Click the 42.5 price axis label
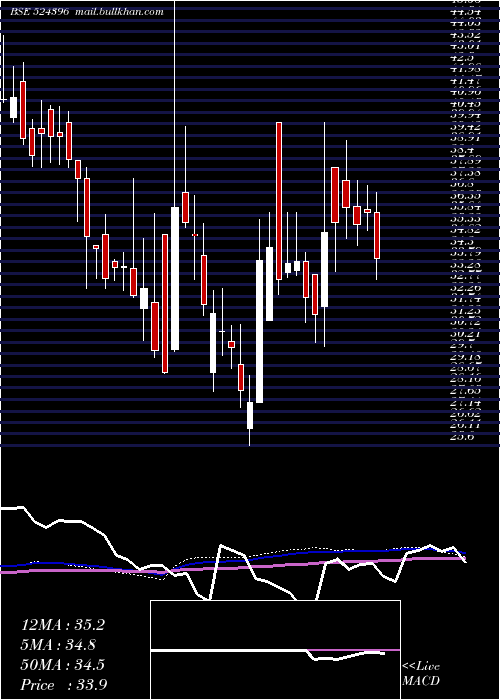The width and height of the screenshot is (500, 700). pos(462,58)
